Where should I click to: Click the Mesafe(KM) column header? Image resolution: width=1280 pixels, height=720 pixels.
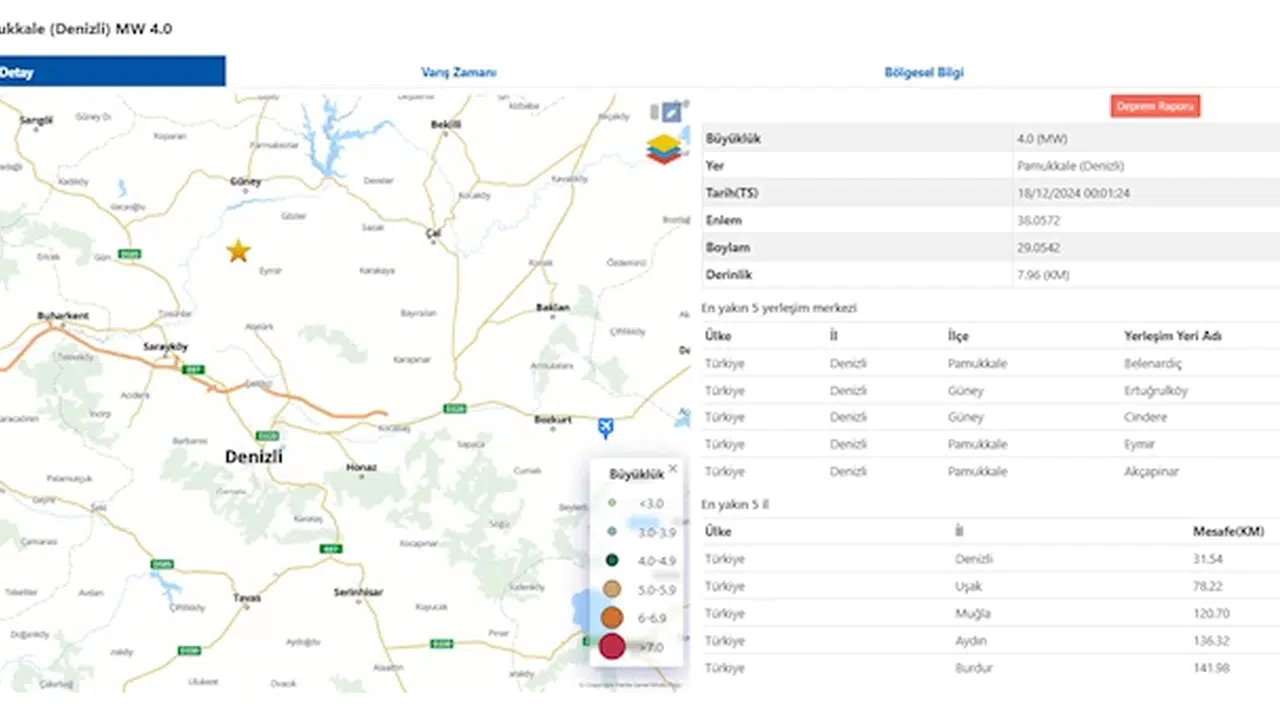(x=1228, y=531)
